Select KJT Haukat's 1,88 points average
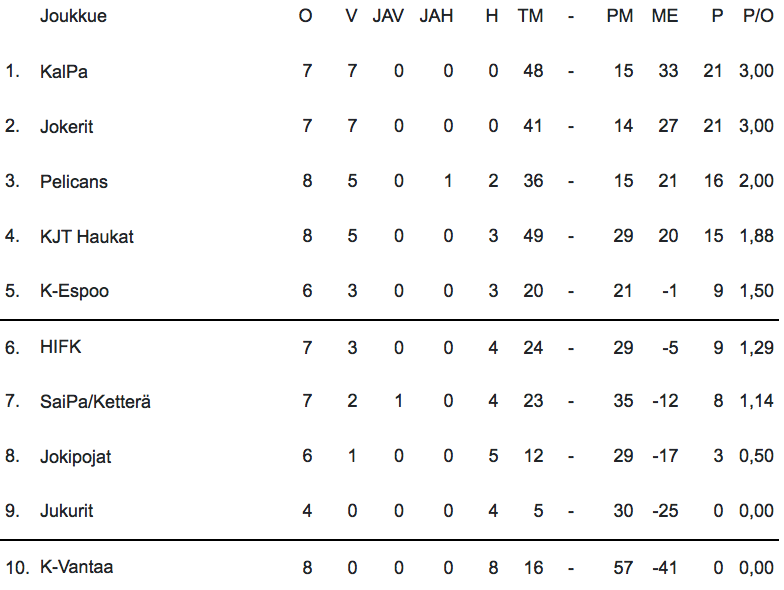784x590 pixels. click(x=756, y=237)
